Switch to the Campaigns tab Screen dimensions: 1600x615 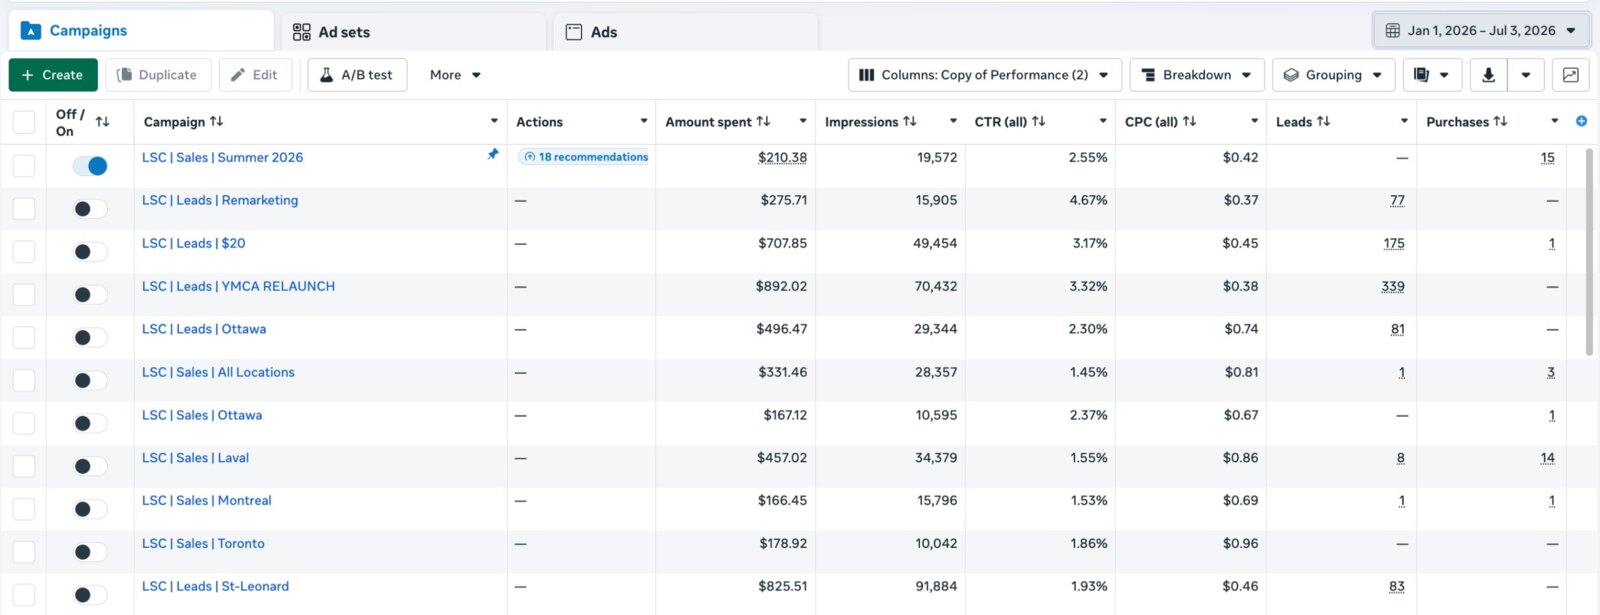pos(141,31)
